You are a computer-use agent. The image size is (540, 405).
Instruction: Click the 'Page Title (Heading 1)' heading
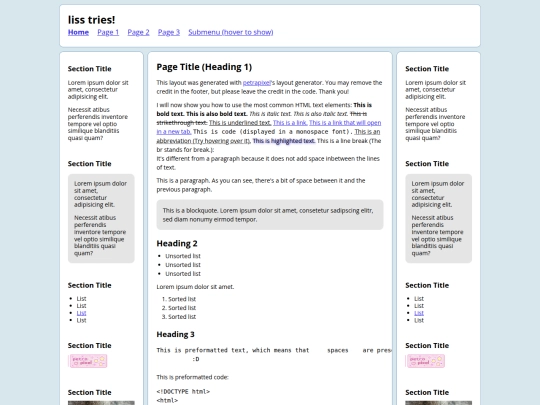[204, 67]
